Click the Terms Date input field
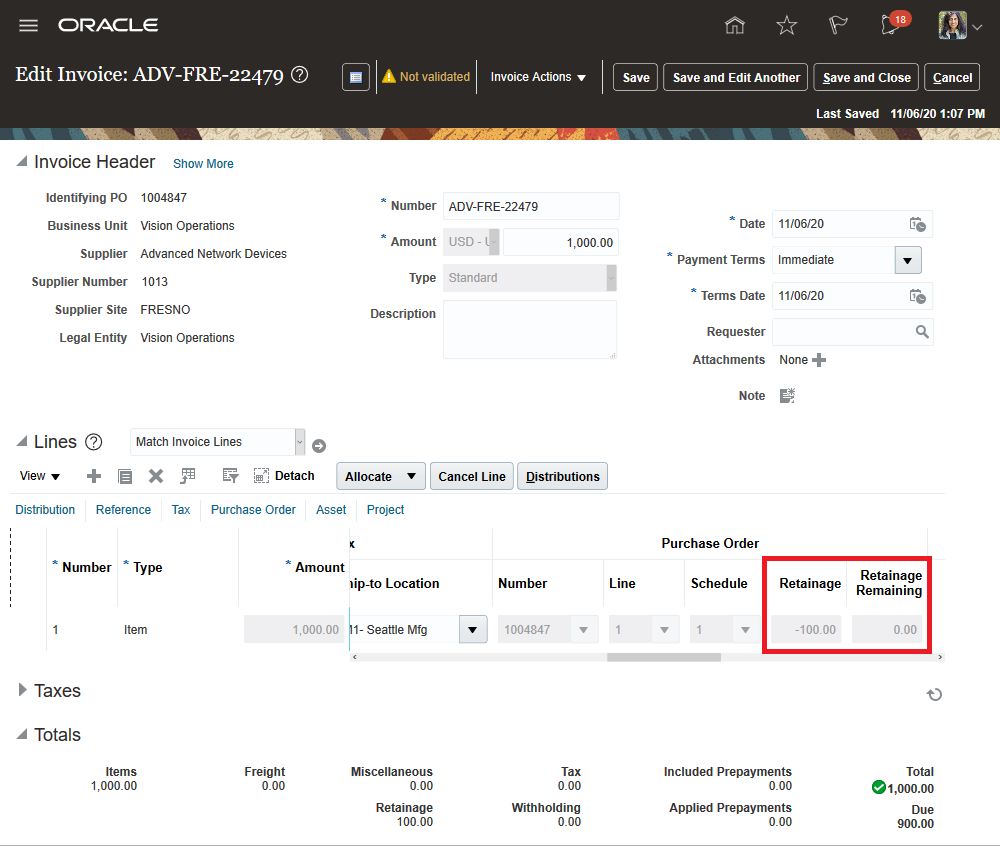 click(839, 296)
